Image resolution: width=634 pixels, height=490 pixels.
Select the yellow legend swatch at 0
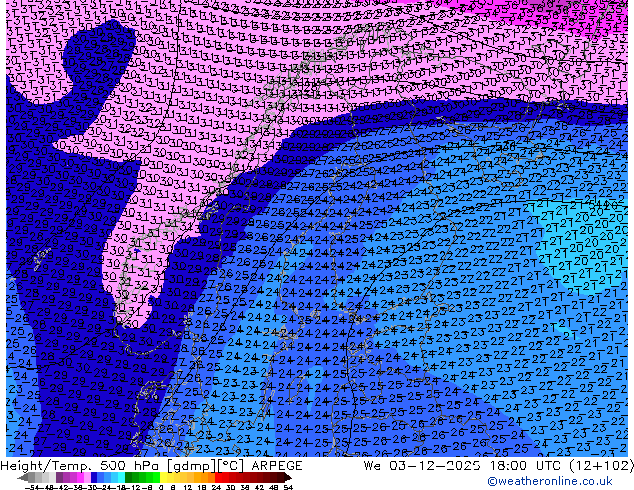(163, 477)
